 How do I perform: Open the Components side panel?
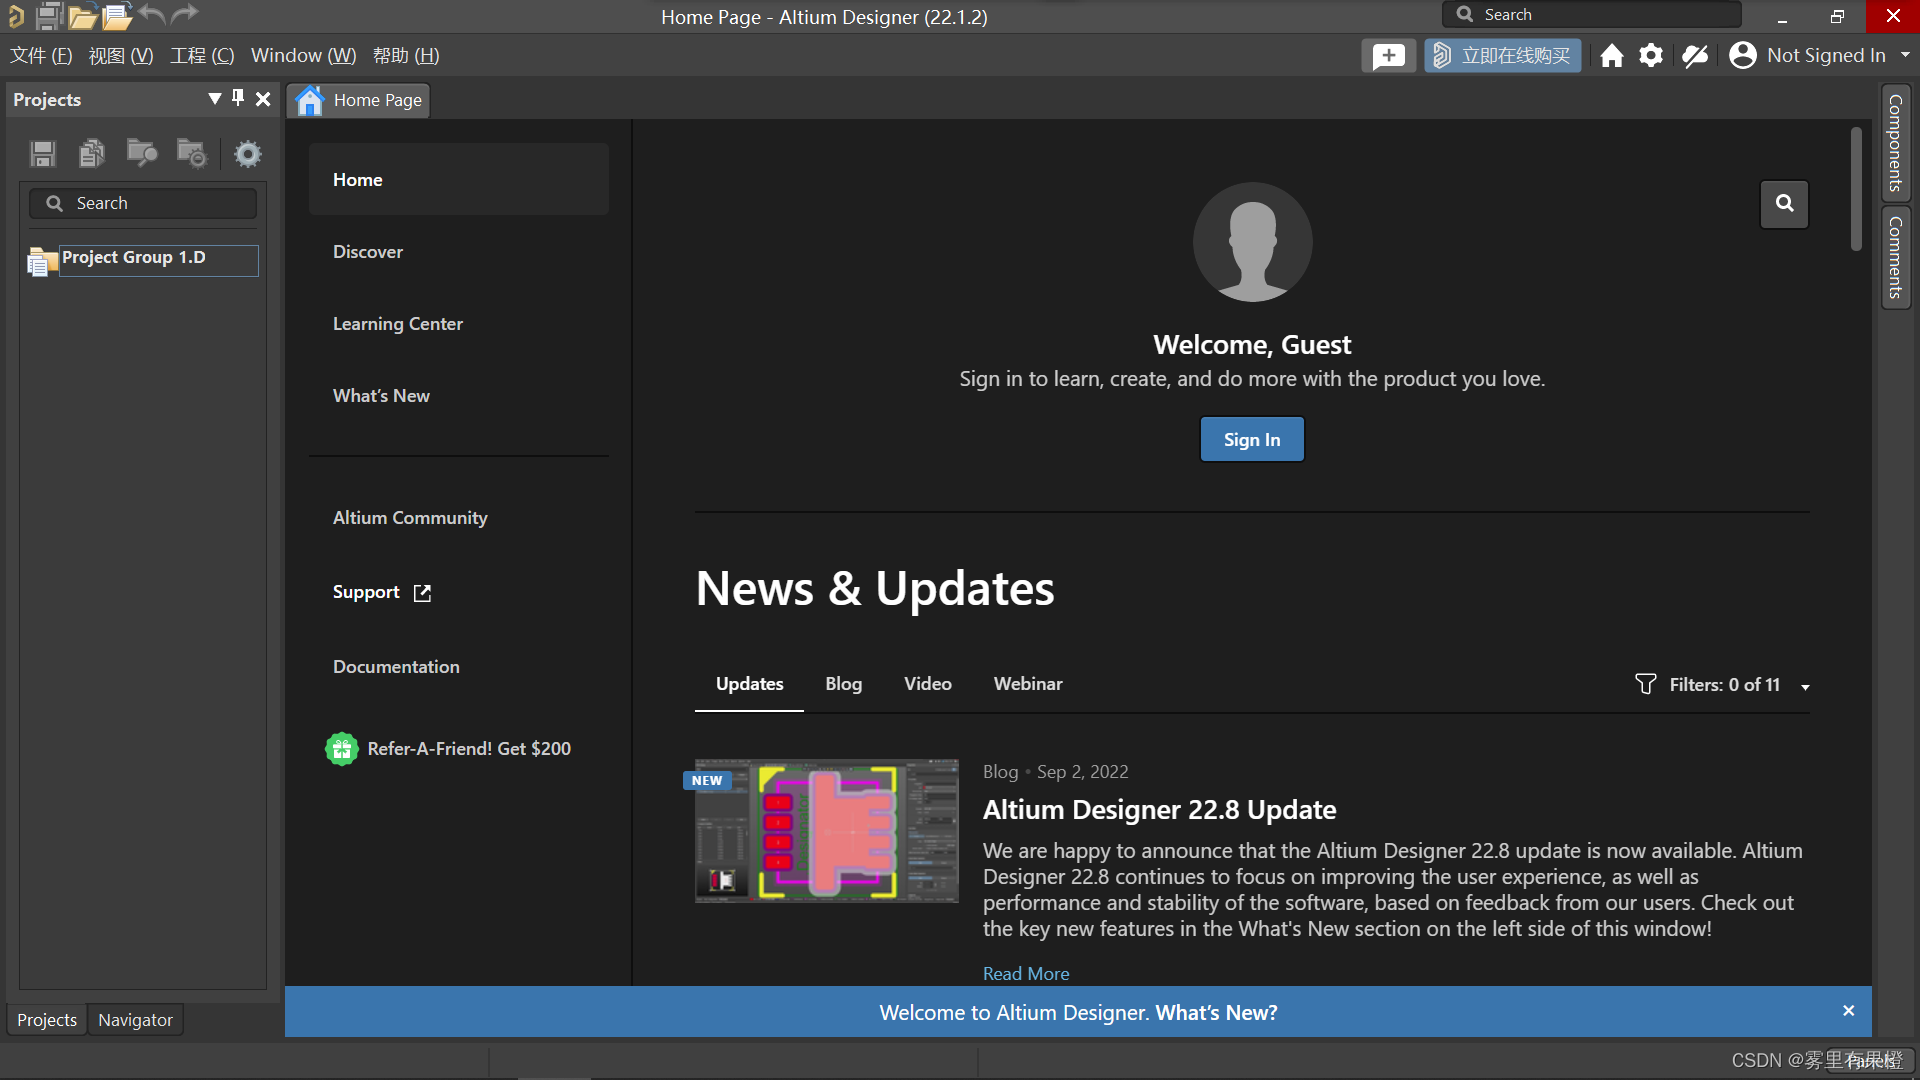point(1896,143)
